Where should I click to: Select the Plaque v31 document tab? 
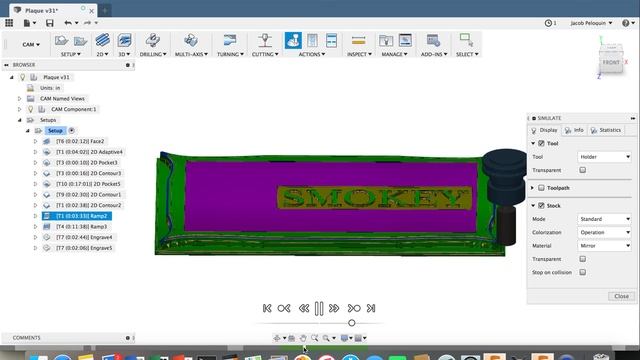point(53,10)
